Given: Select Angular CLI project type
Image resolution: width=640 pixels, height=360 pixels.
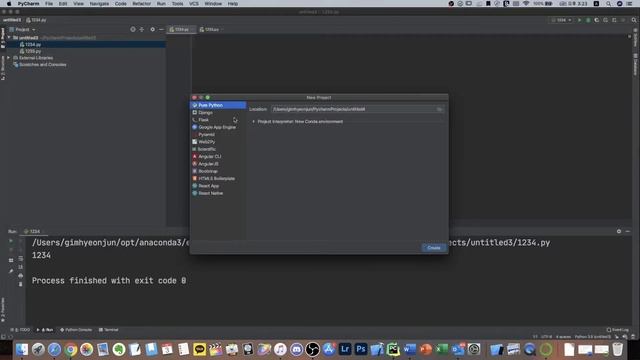Looking at the screenshot, I should click(218, 157).
